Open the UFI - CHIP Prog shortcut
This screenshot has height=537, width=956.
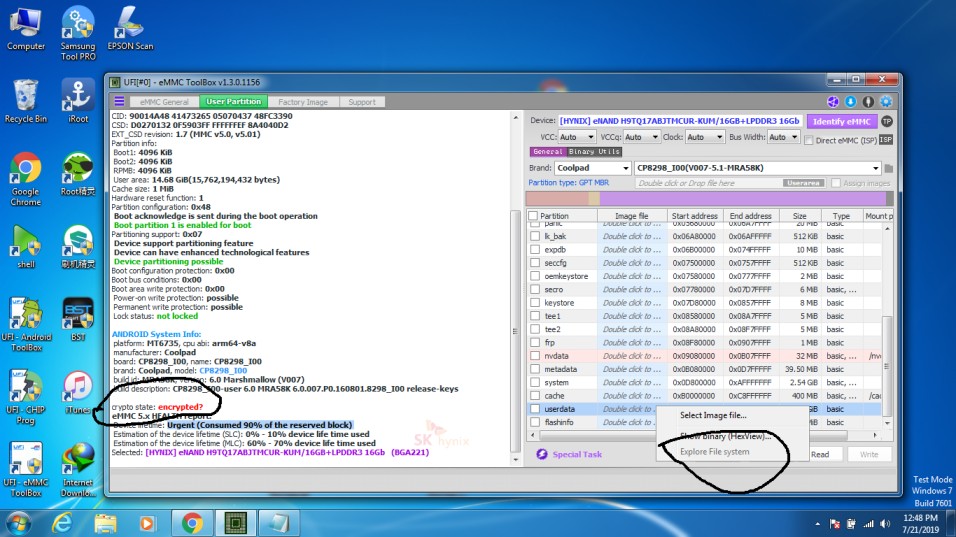tap(26, 397)
